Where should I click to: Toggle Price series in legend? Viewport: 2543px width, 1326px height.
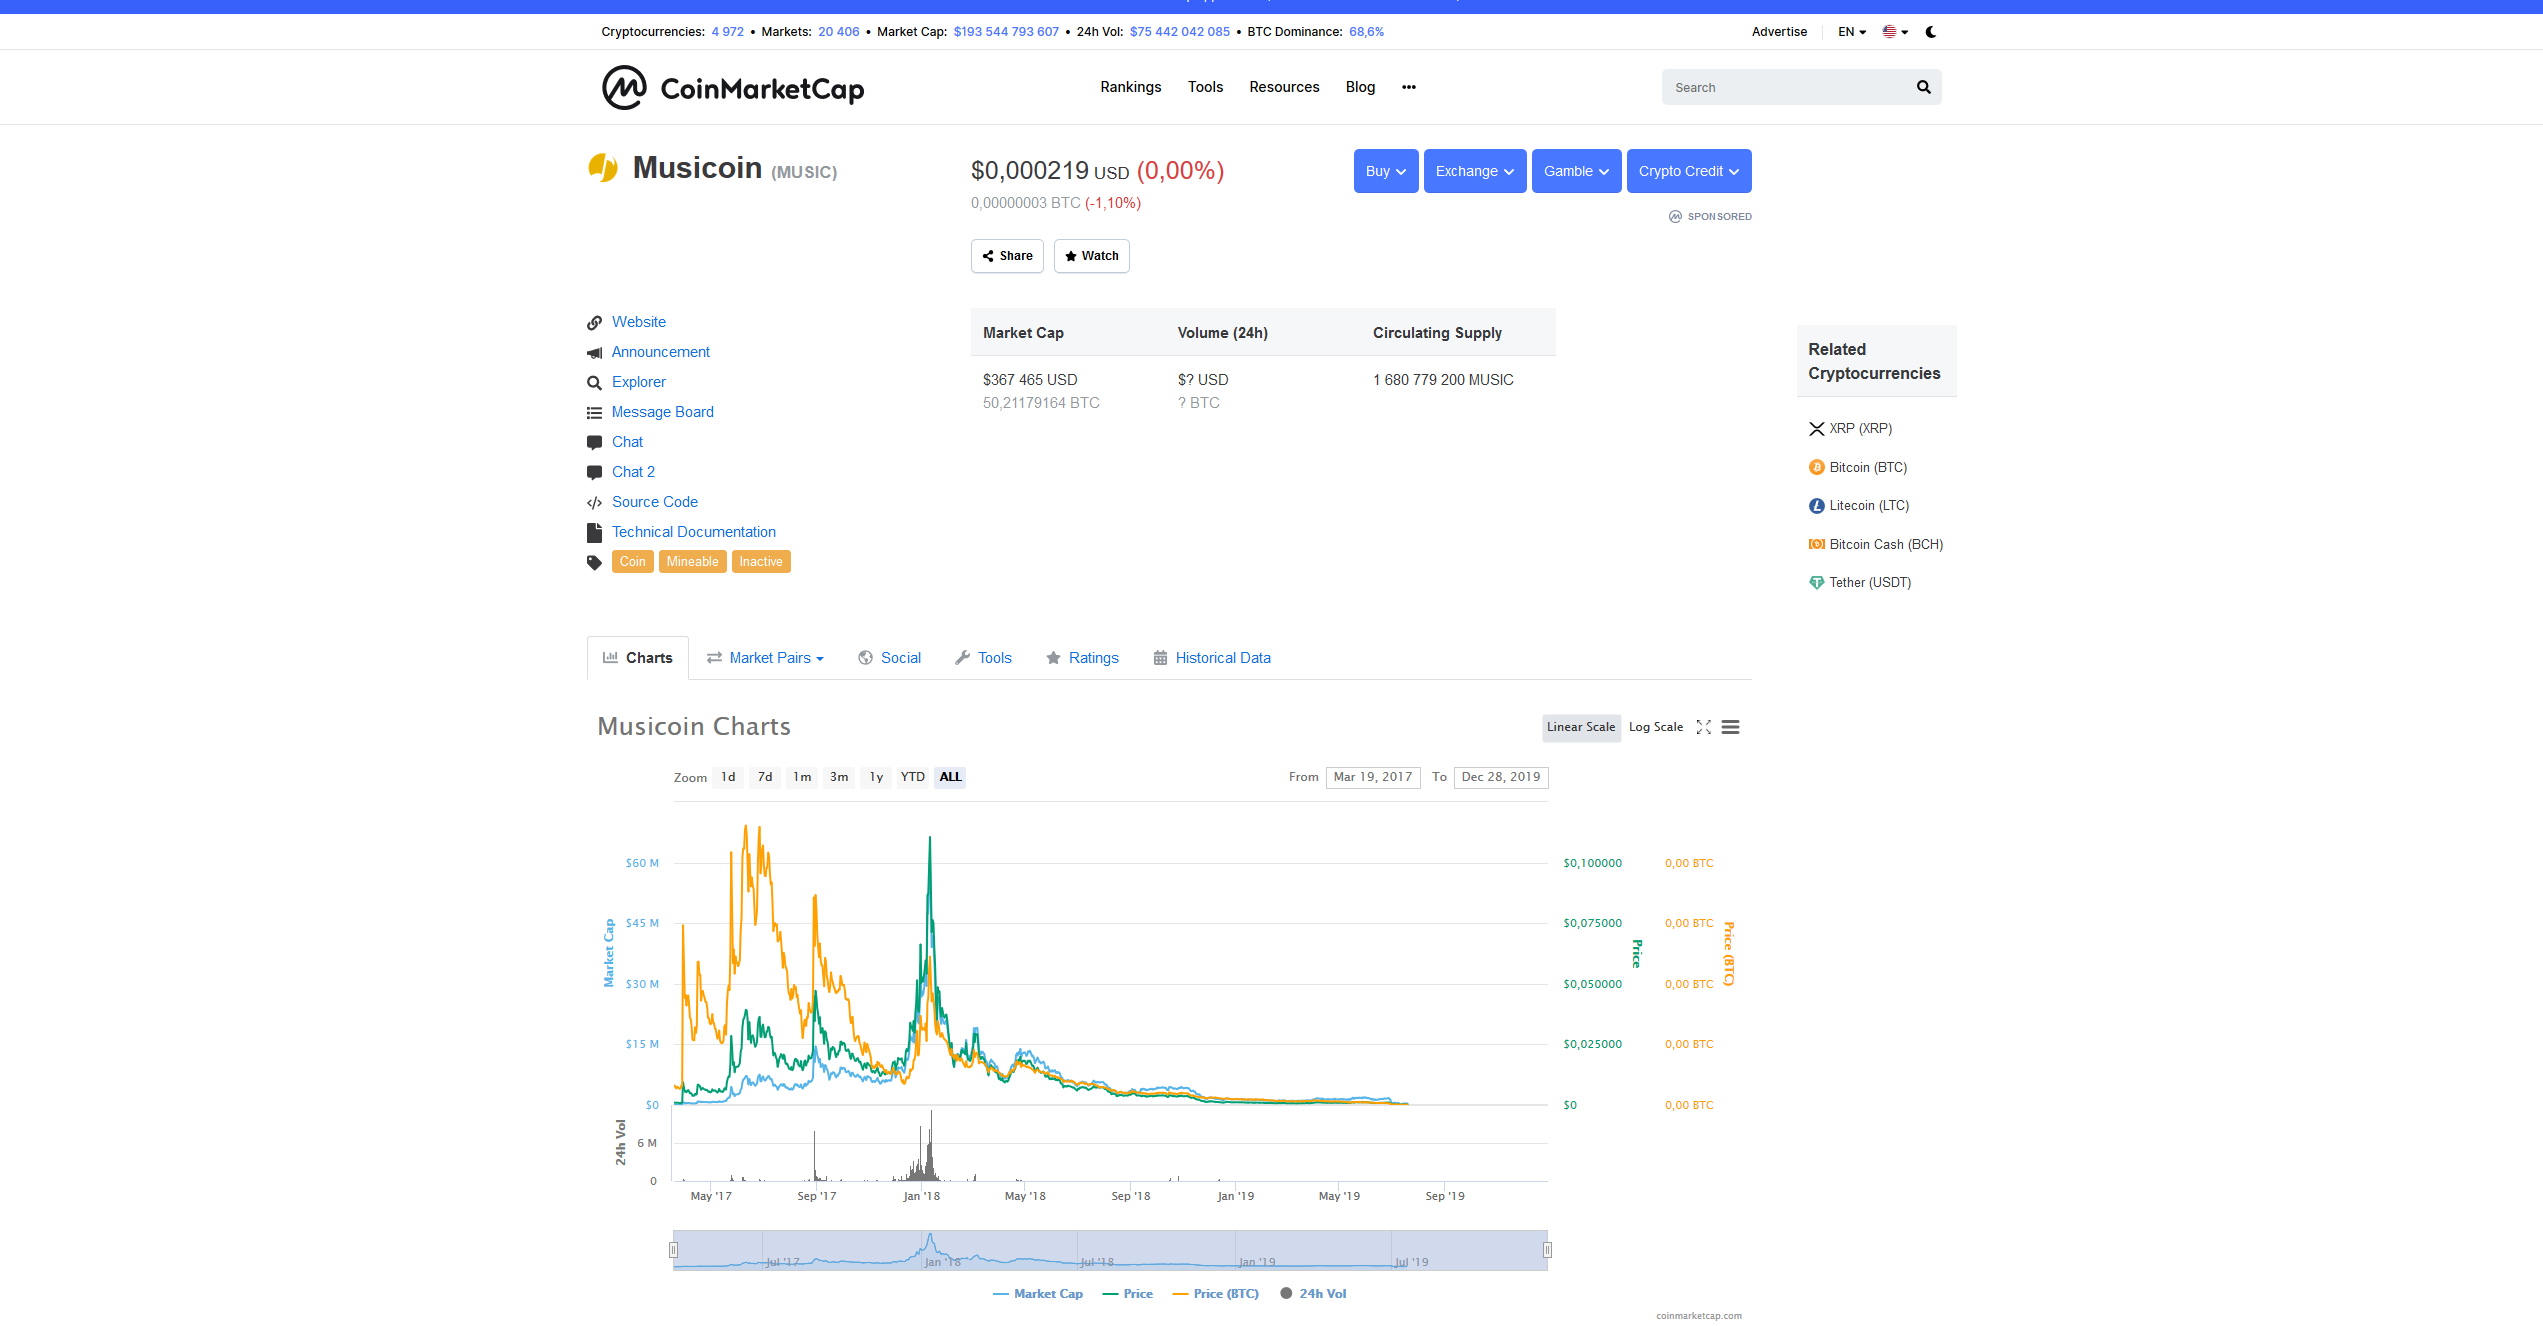[1127, 1294]
